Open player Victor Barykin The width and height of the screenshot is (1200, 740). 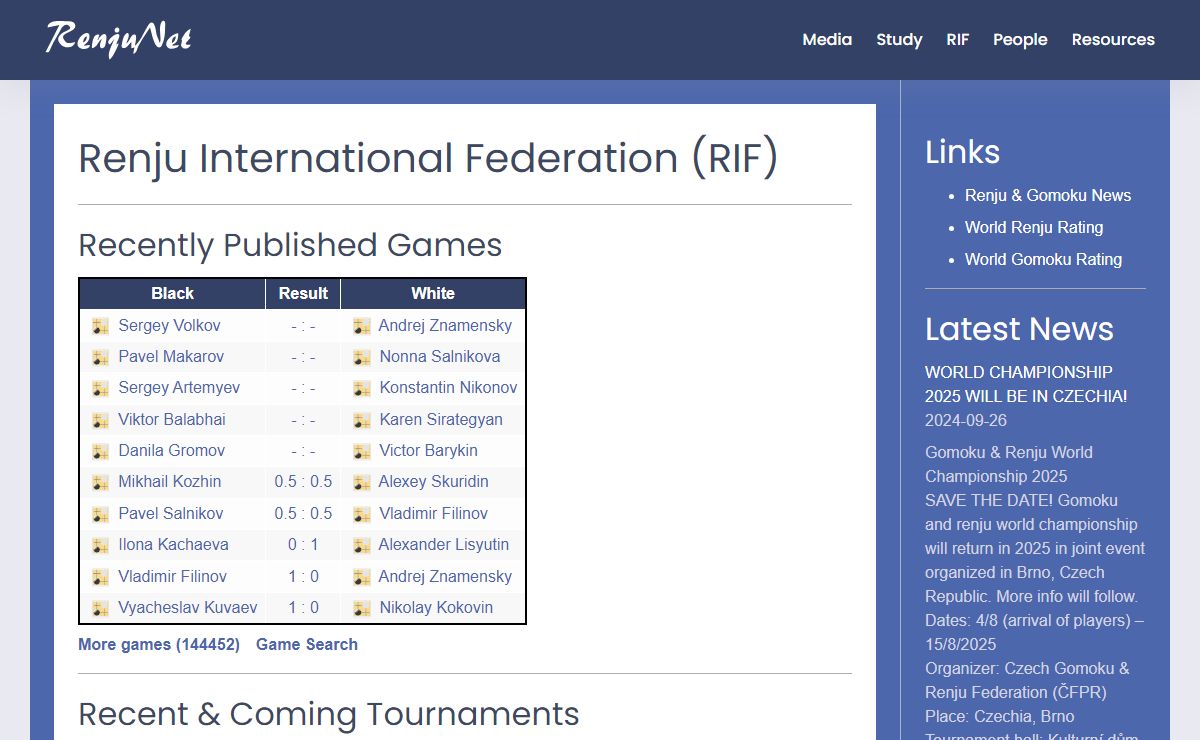coord(428,450)
